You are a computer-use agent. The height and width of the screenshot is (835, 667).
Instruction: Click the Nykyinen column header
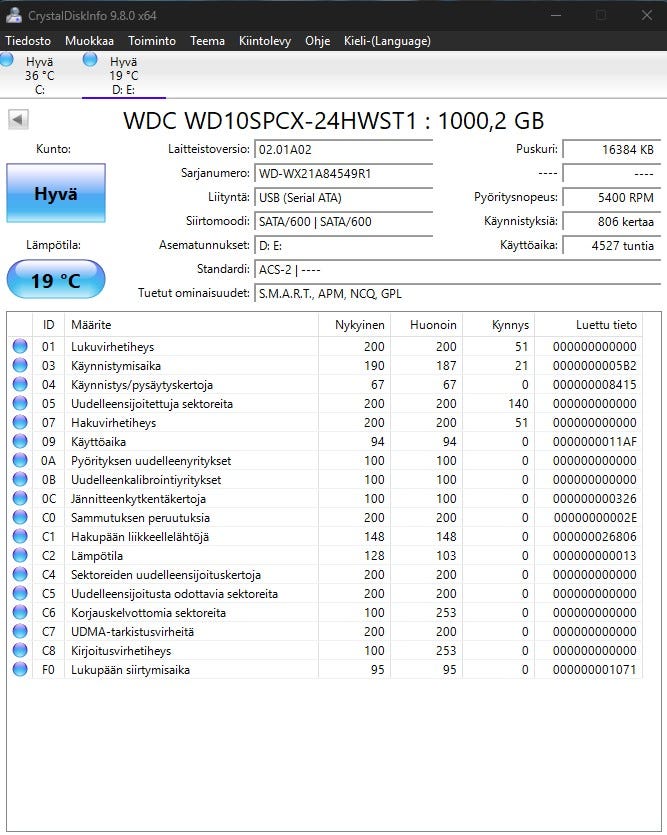pos(355,325)
